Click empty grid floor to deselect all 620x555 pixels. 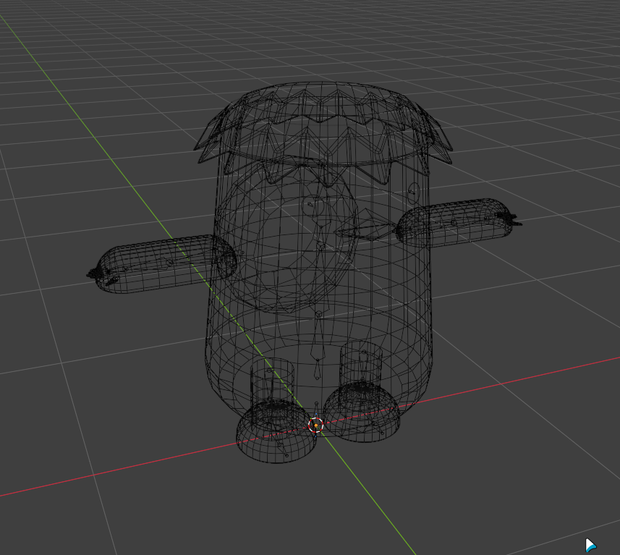pos(514,474)
